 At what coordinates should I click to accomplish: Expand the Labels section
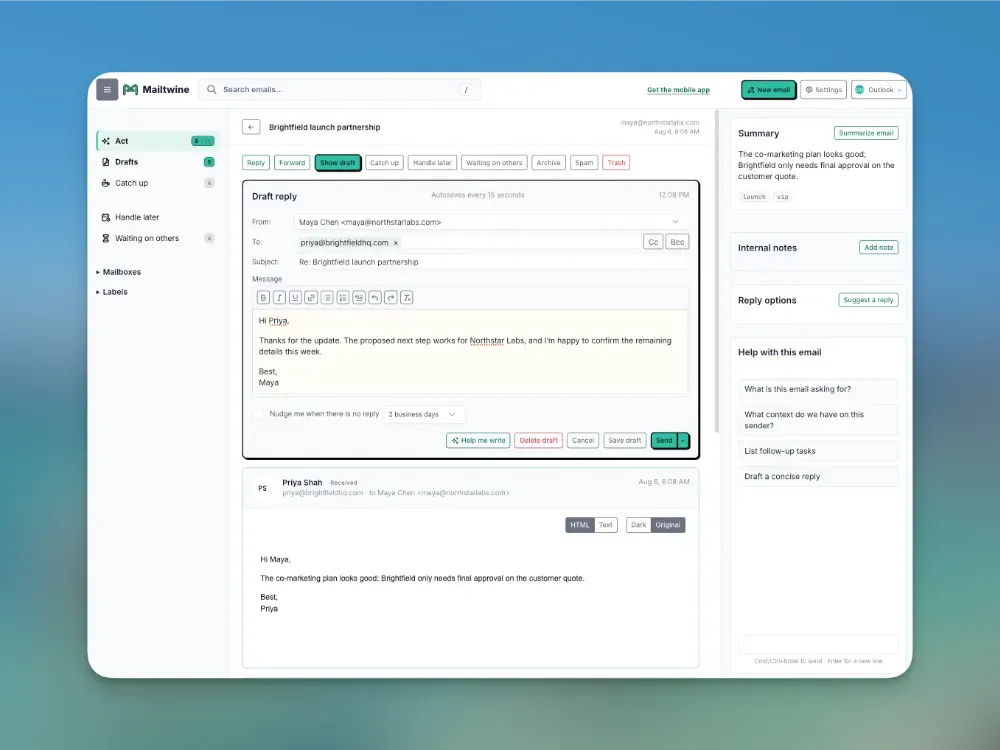[112, 292]
